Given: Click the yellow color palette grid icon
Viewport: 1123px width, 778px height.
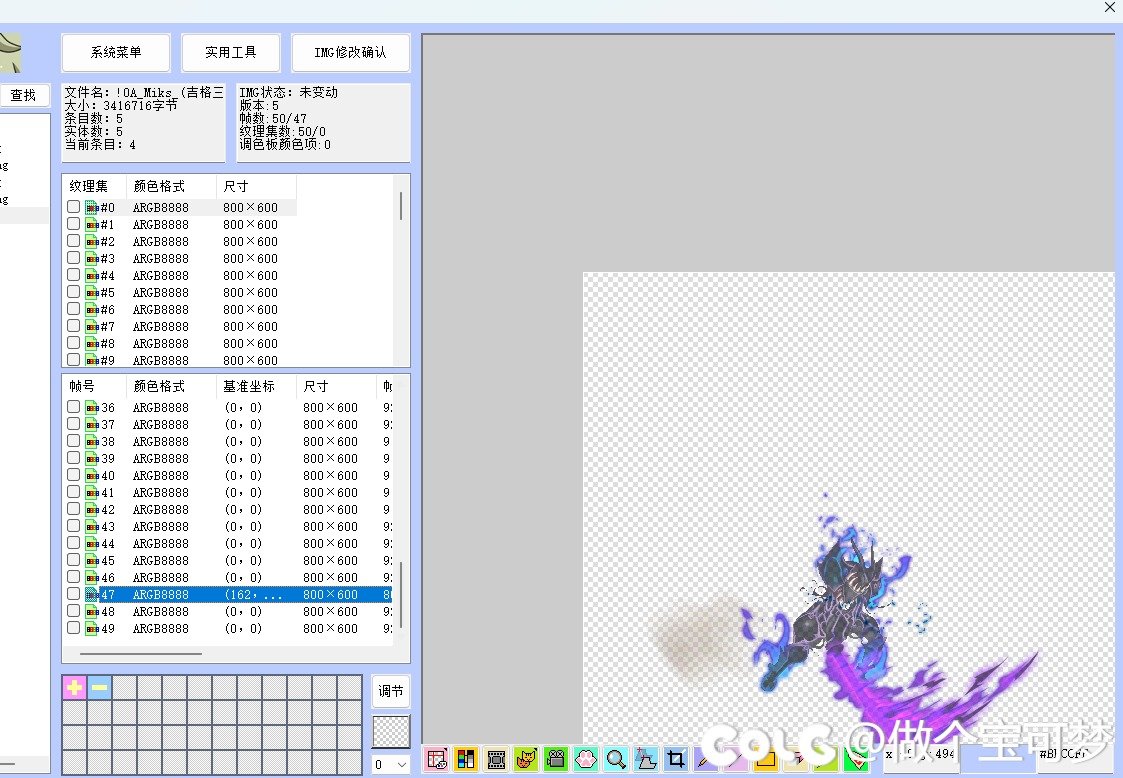Looking at the screenshot, I should click(466, 759).
